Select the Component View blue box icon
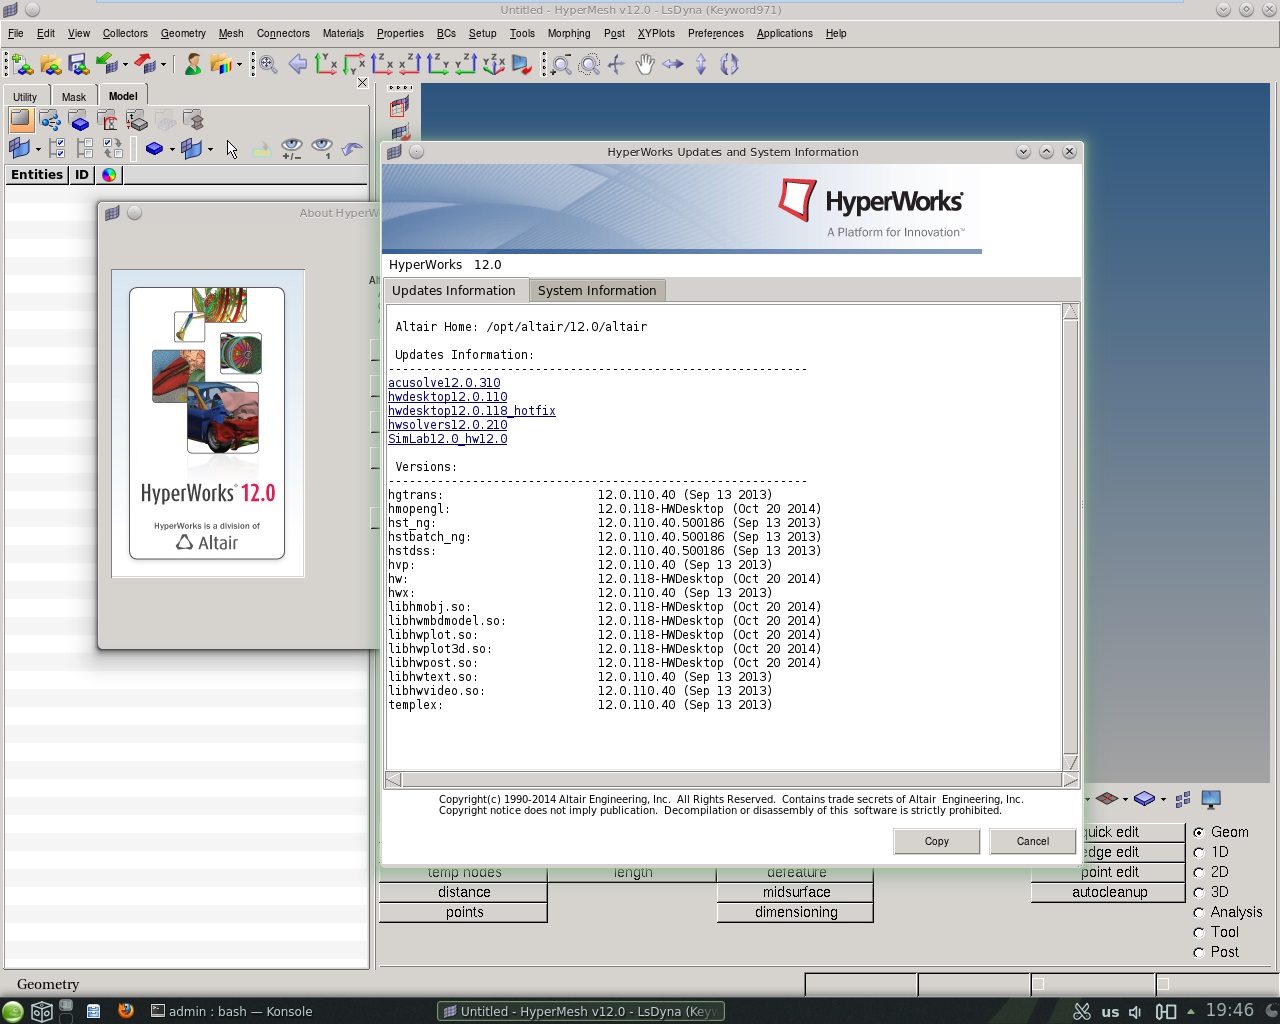1280x1024 pixels. 80,121
